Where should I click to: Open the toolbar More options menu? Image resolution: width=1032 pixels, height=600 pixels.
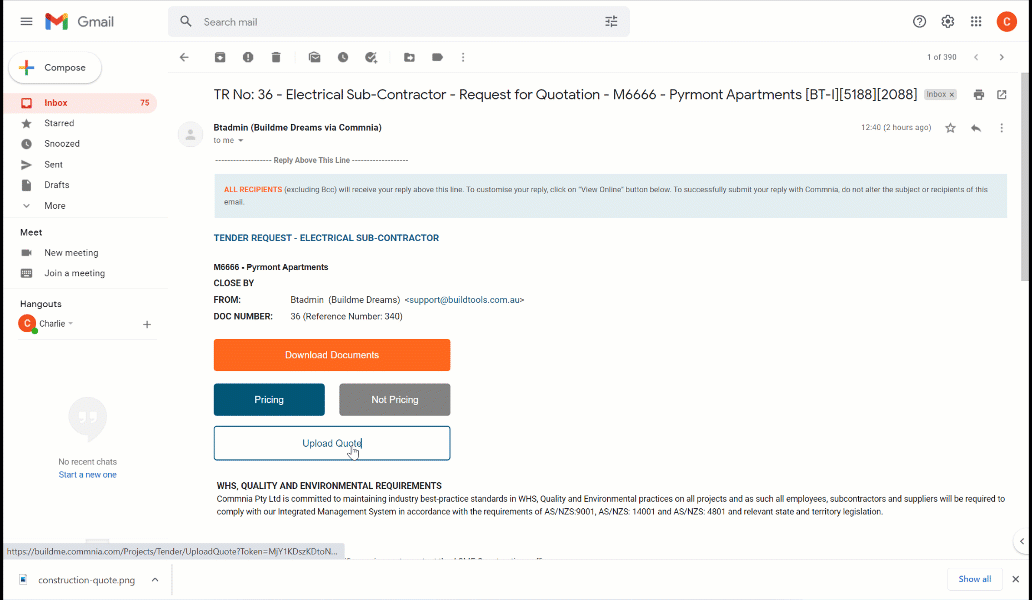463,57
